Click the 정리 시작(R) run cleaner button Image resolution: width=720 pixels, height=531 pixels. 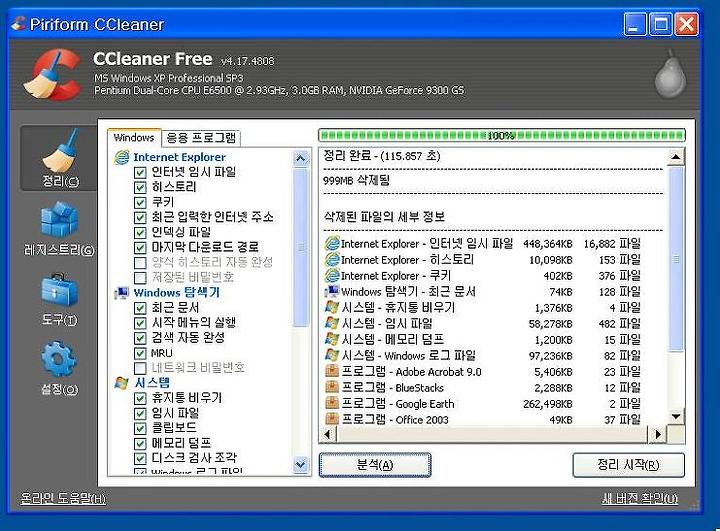point(628,465)
